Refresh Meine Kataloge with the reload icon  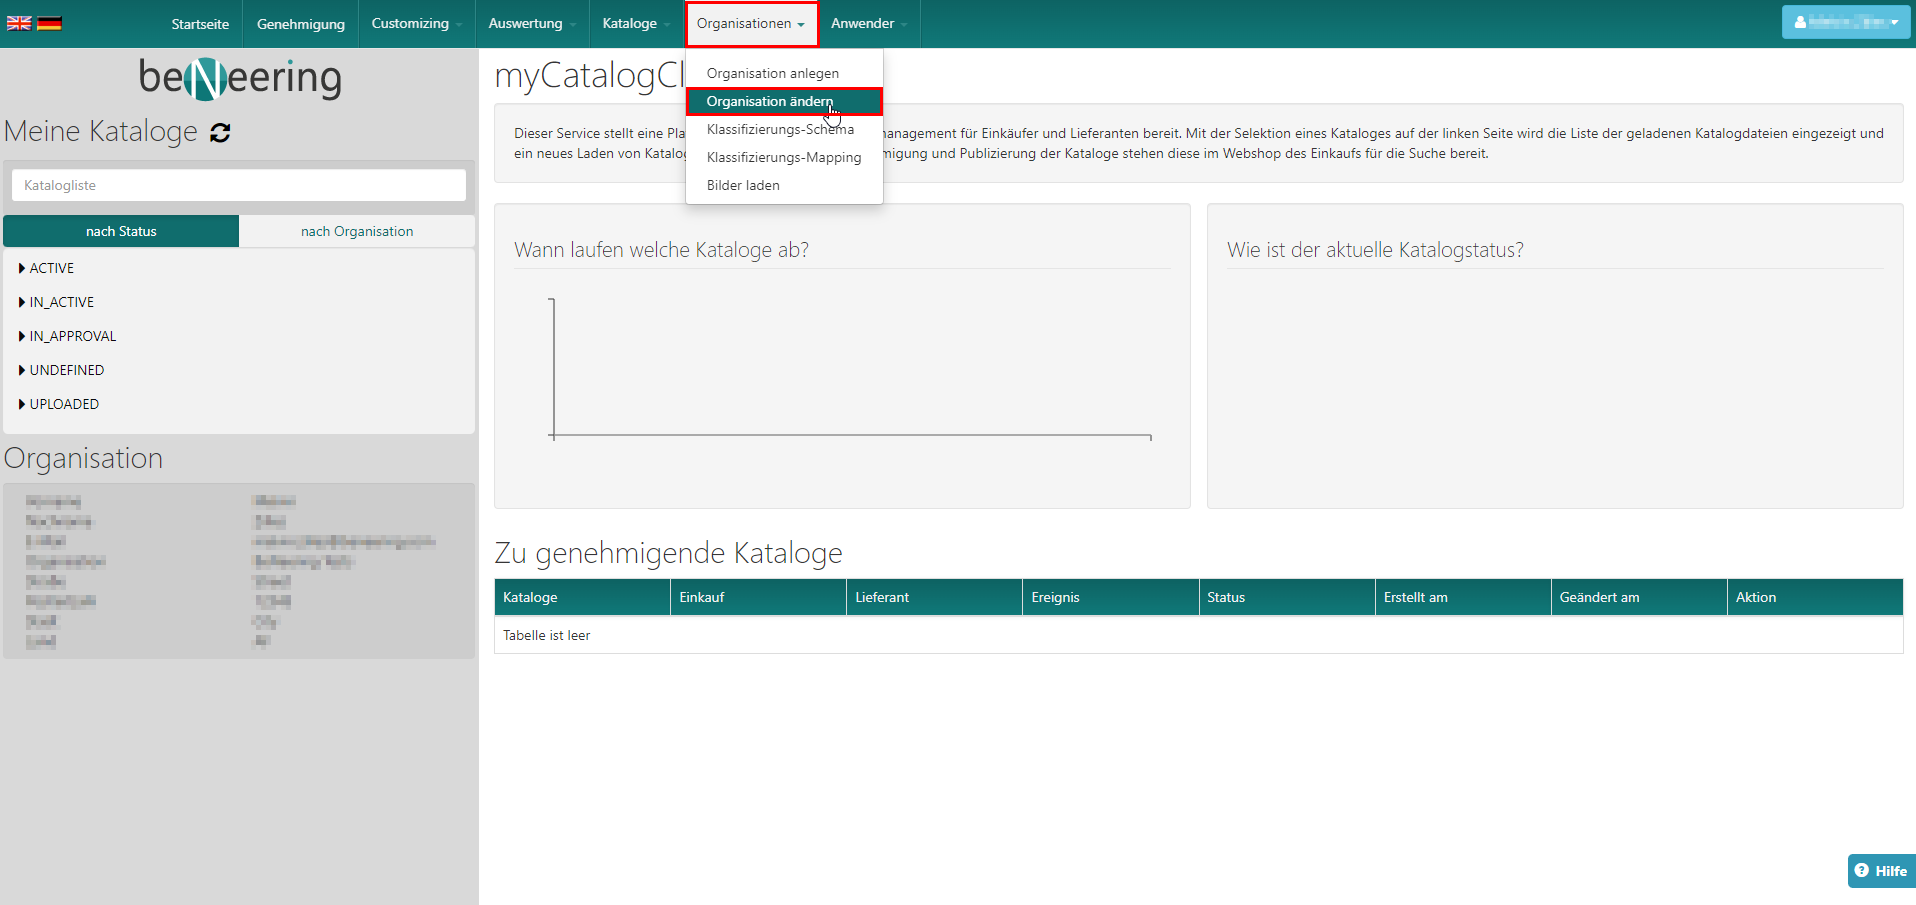click(x=220, y=133)
